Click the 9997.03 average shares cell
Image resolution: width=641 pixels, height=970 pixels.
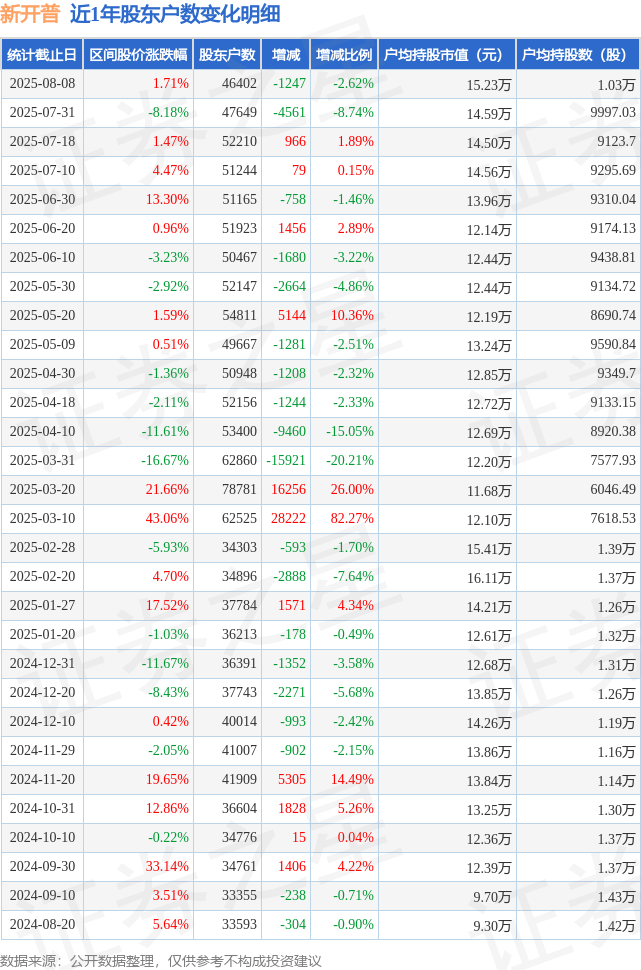613,113
